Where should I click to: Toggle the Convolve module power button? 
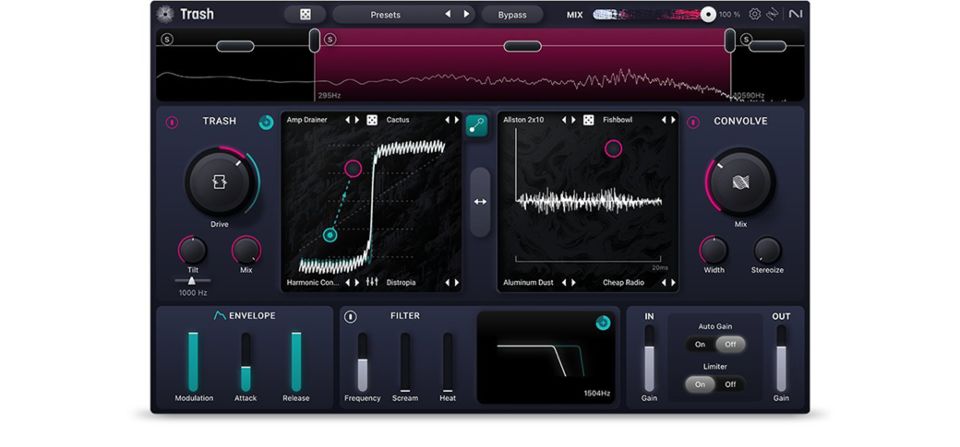[x=693, y=122]
